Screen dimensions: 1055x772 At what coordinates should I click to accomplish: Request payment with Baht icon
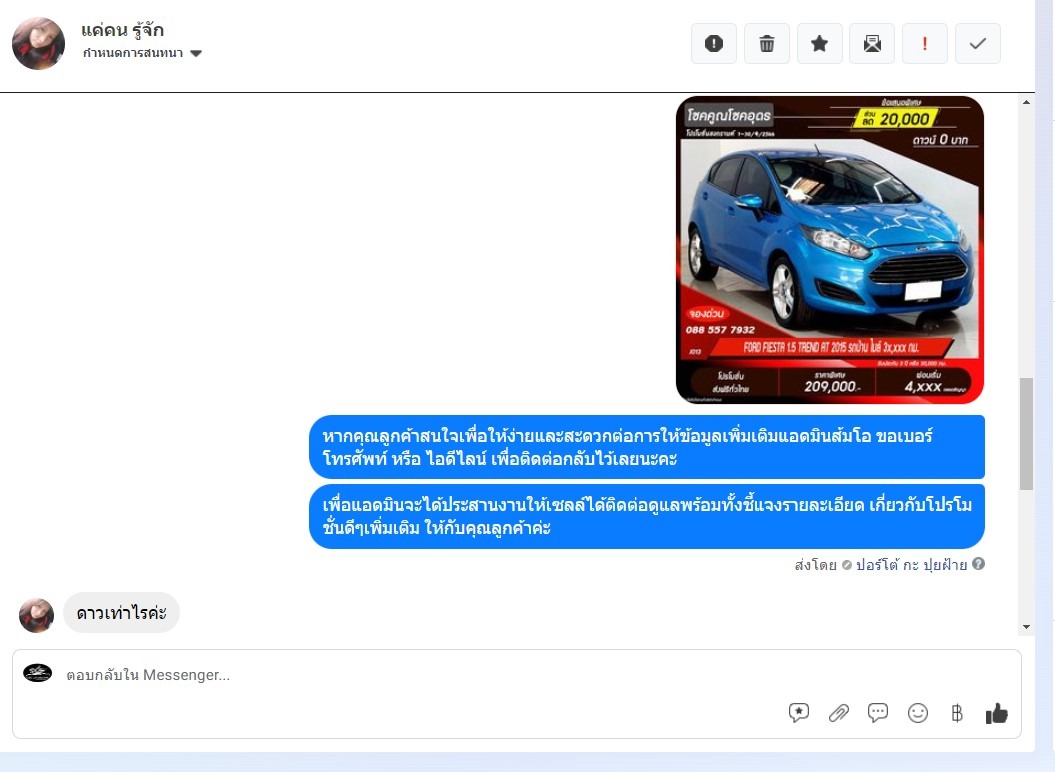[957, 713]
